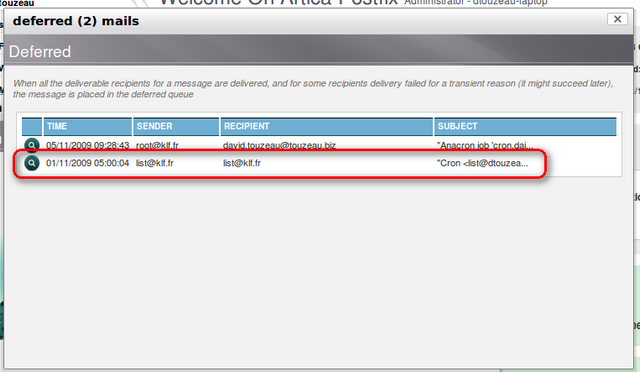Click subject "Cron <list@dtouzea...
Screen dimensions: 640x372
[x=482, y=163]
